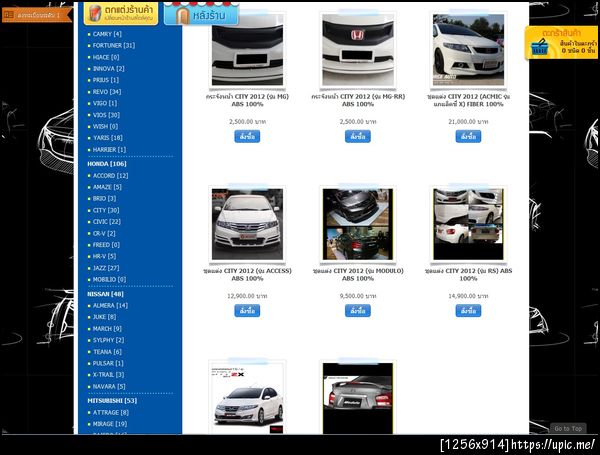Open the HONDA [106] brand heading
The height and width of the screenshot is (455, 600).
(x=107, y=164)
